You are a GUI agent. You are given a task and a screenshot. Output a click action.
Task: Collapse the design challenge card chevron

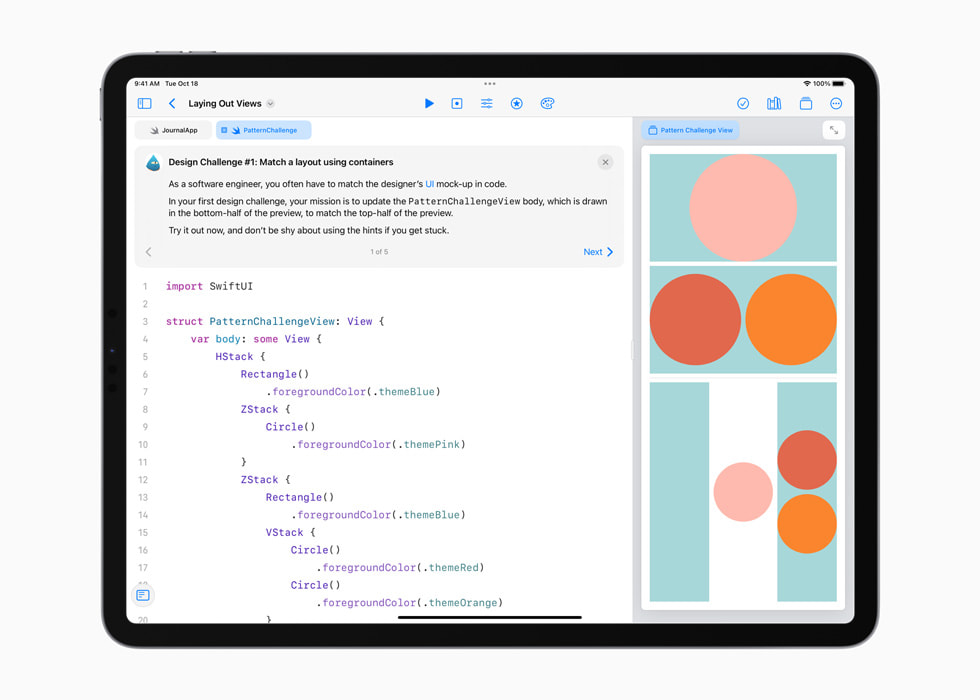pyautogui.click(x=148, y=252)
